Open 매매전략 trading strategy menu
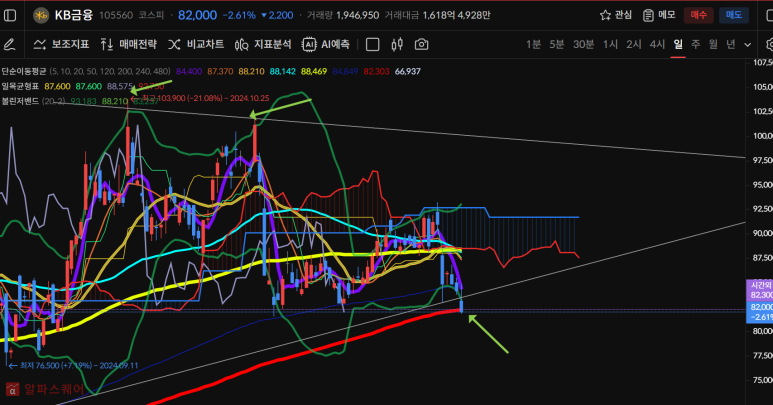Image resolution: width=773 pixels, height=405 pixels. coord(129,44)
